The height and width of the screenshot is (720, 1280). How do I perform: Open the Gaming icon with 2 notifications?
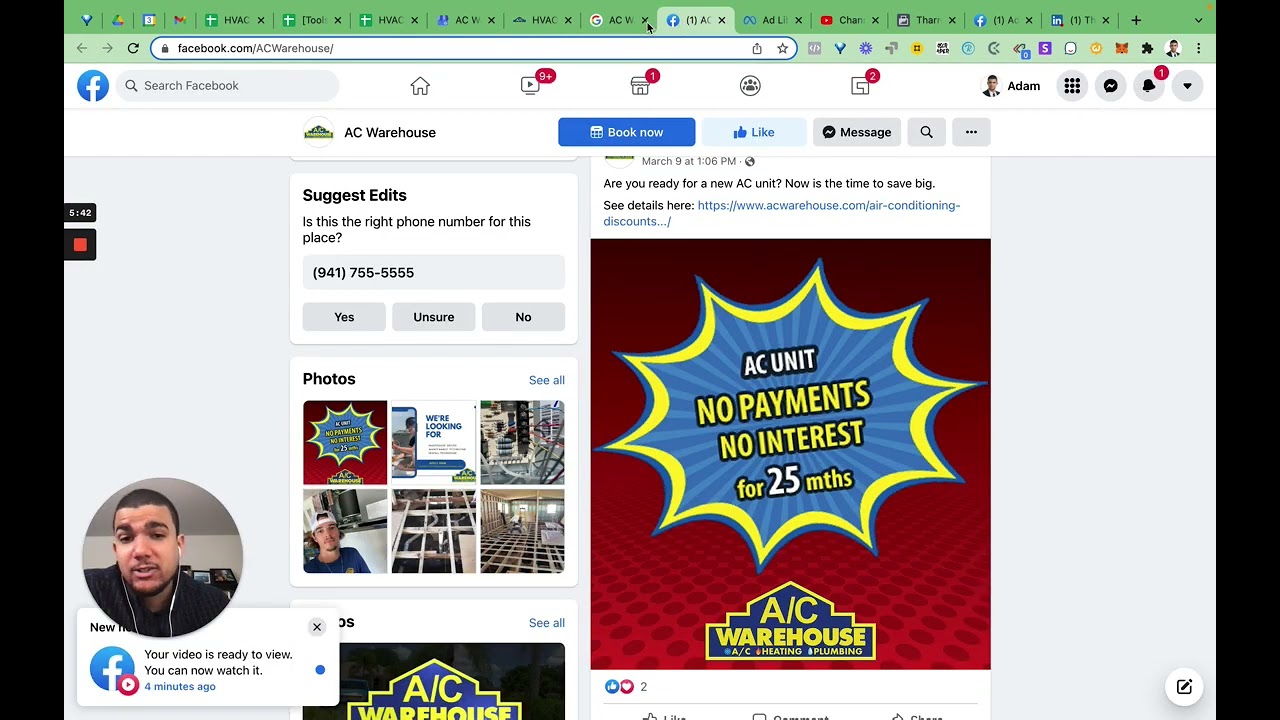pos(860,86)
